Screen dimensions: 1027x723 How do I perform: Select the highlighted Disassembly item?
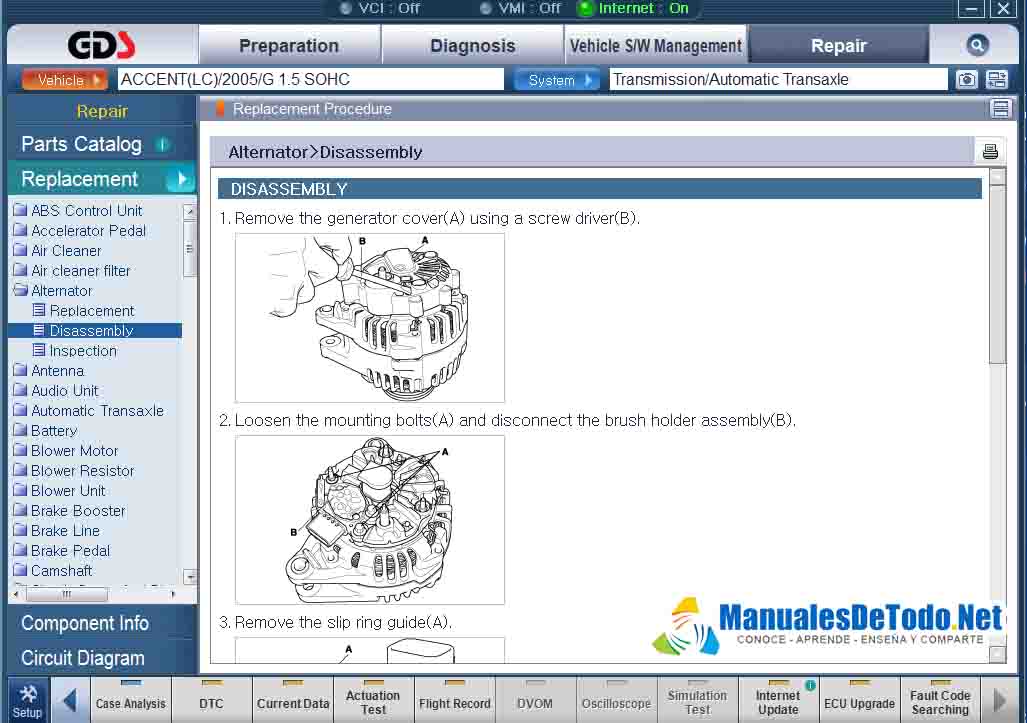pos(95,330)
